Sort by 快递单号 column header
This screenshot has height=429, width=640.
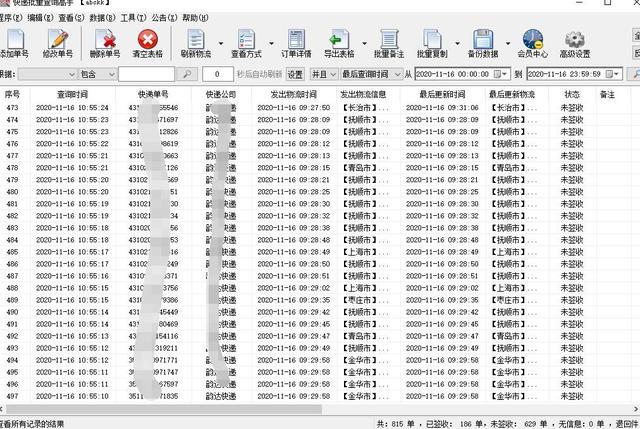click(x=153, y=94)
